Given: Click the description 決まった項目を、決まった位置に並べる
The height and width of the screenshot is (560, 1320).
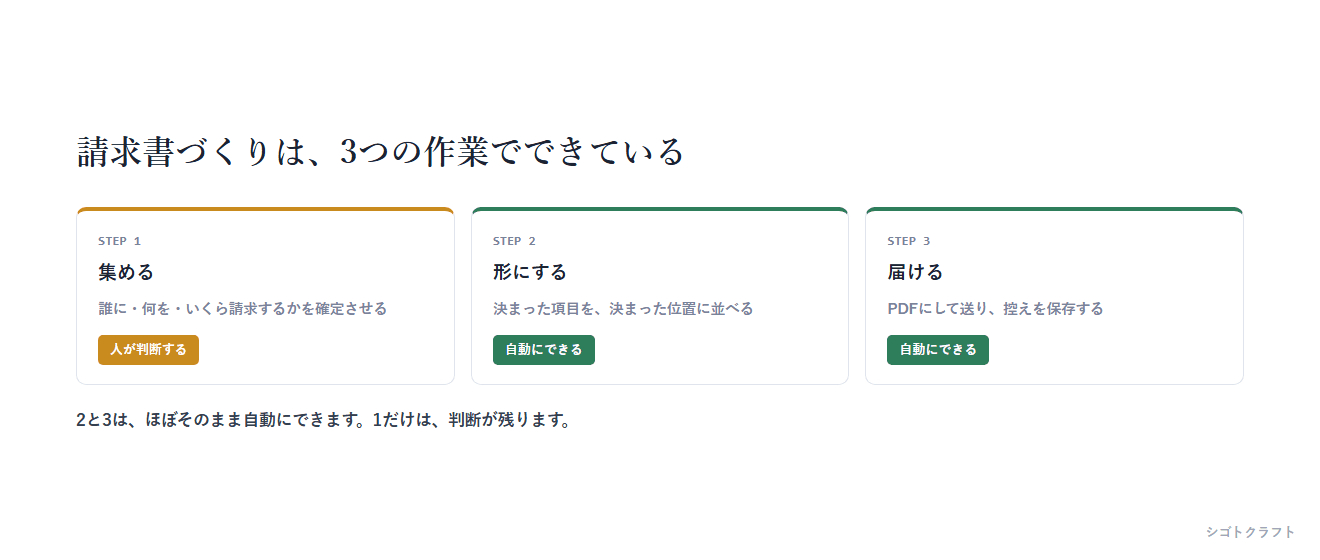Looking at the screenshot, I should pyautogui.click(x=623, y=309).
